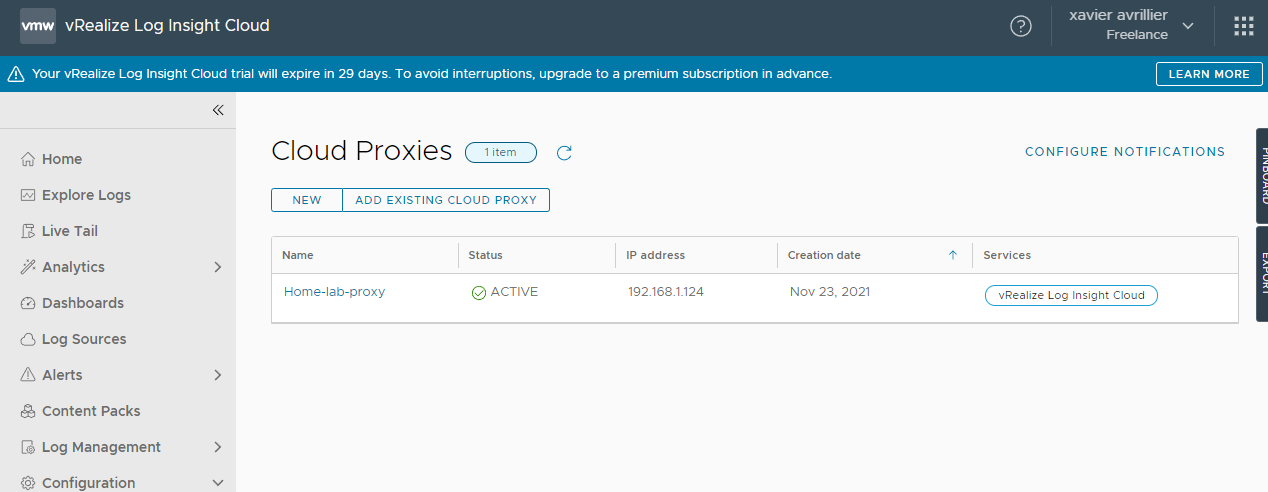Click ADD EXISTING CLOUD PROXY button
Image resolution: width=1268 pixels, height=492 pixels.
[446, 200]
